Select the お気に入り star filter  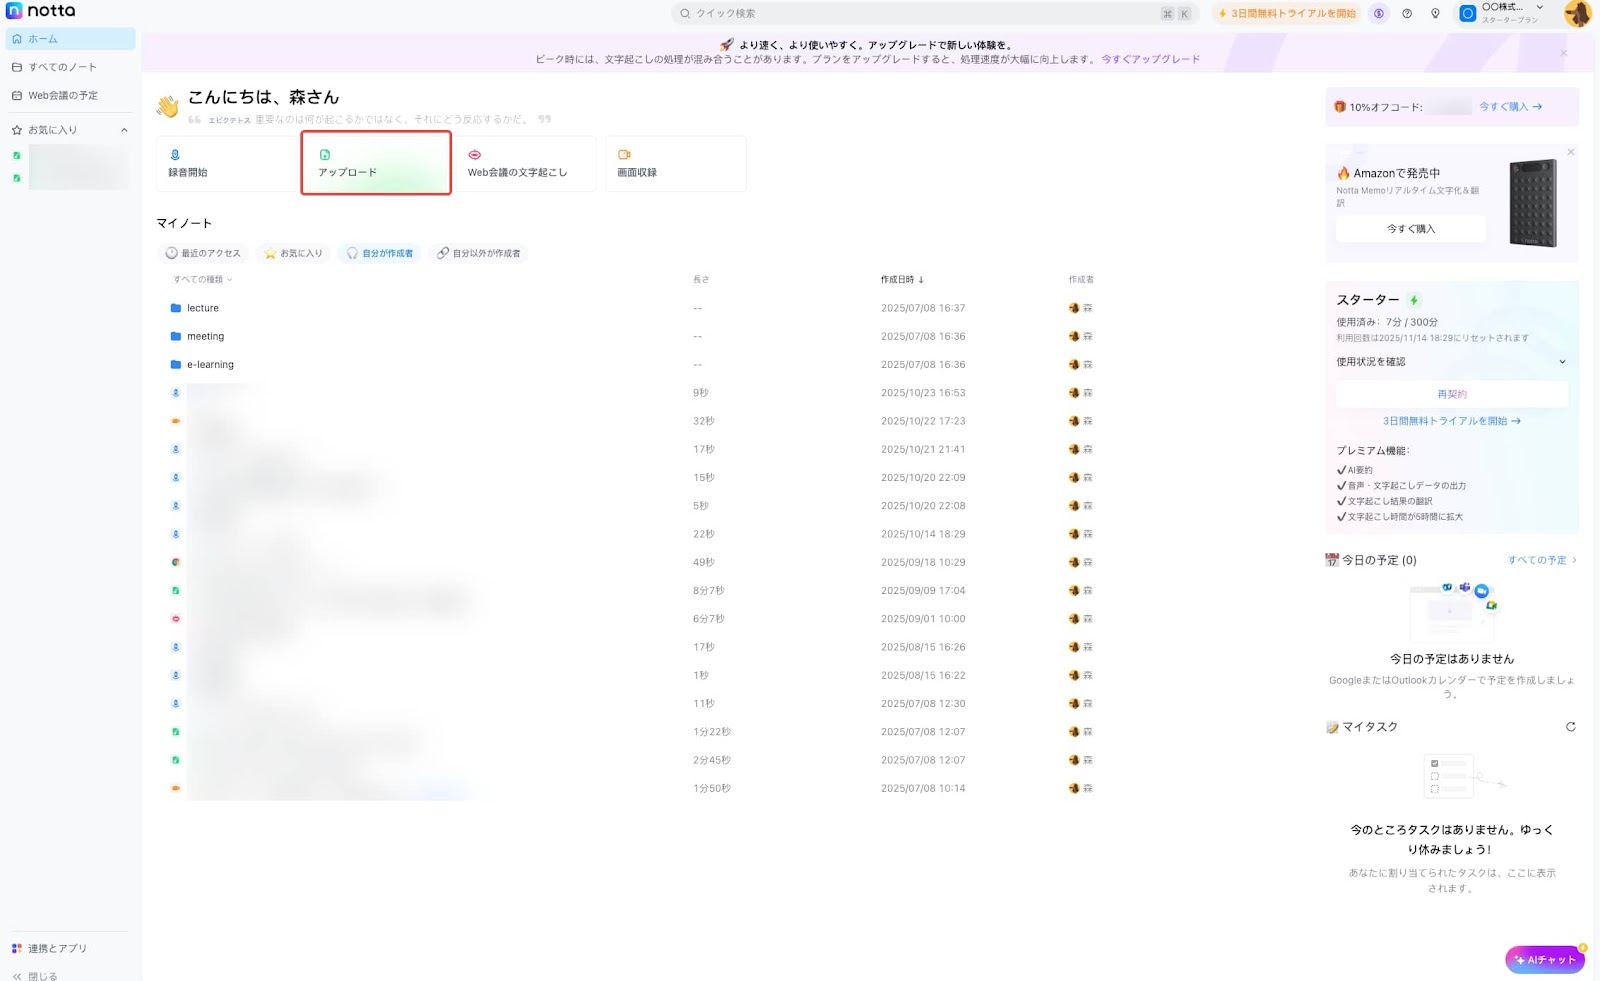(x=293, y=254)
